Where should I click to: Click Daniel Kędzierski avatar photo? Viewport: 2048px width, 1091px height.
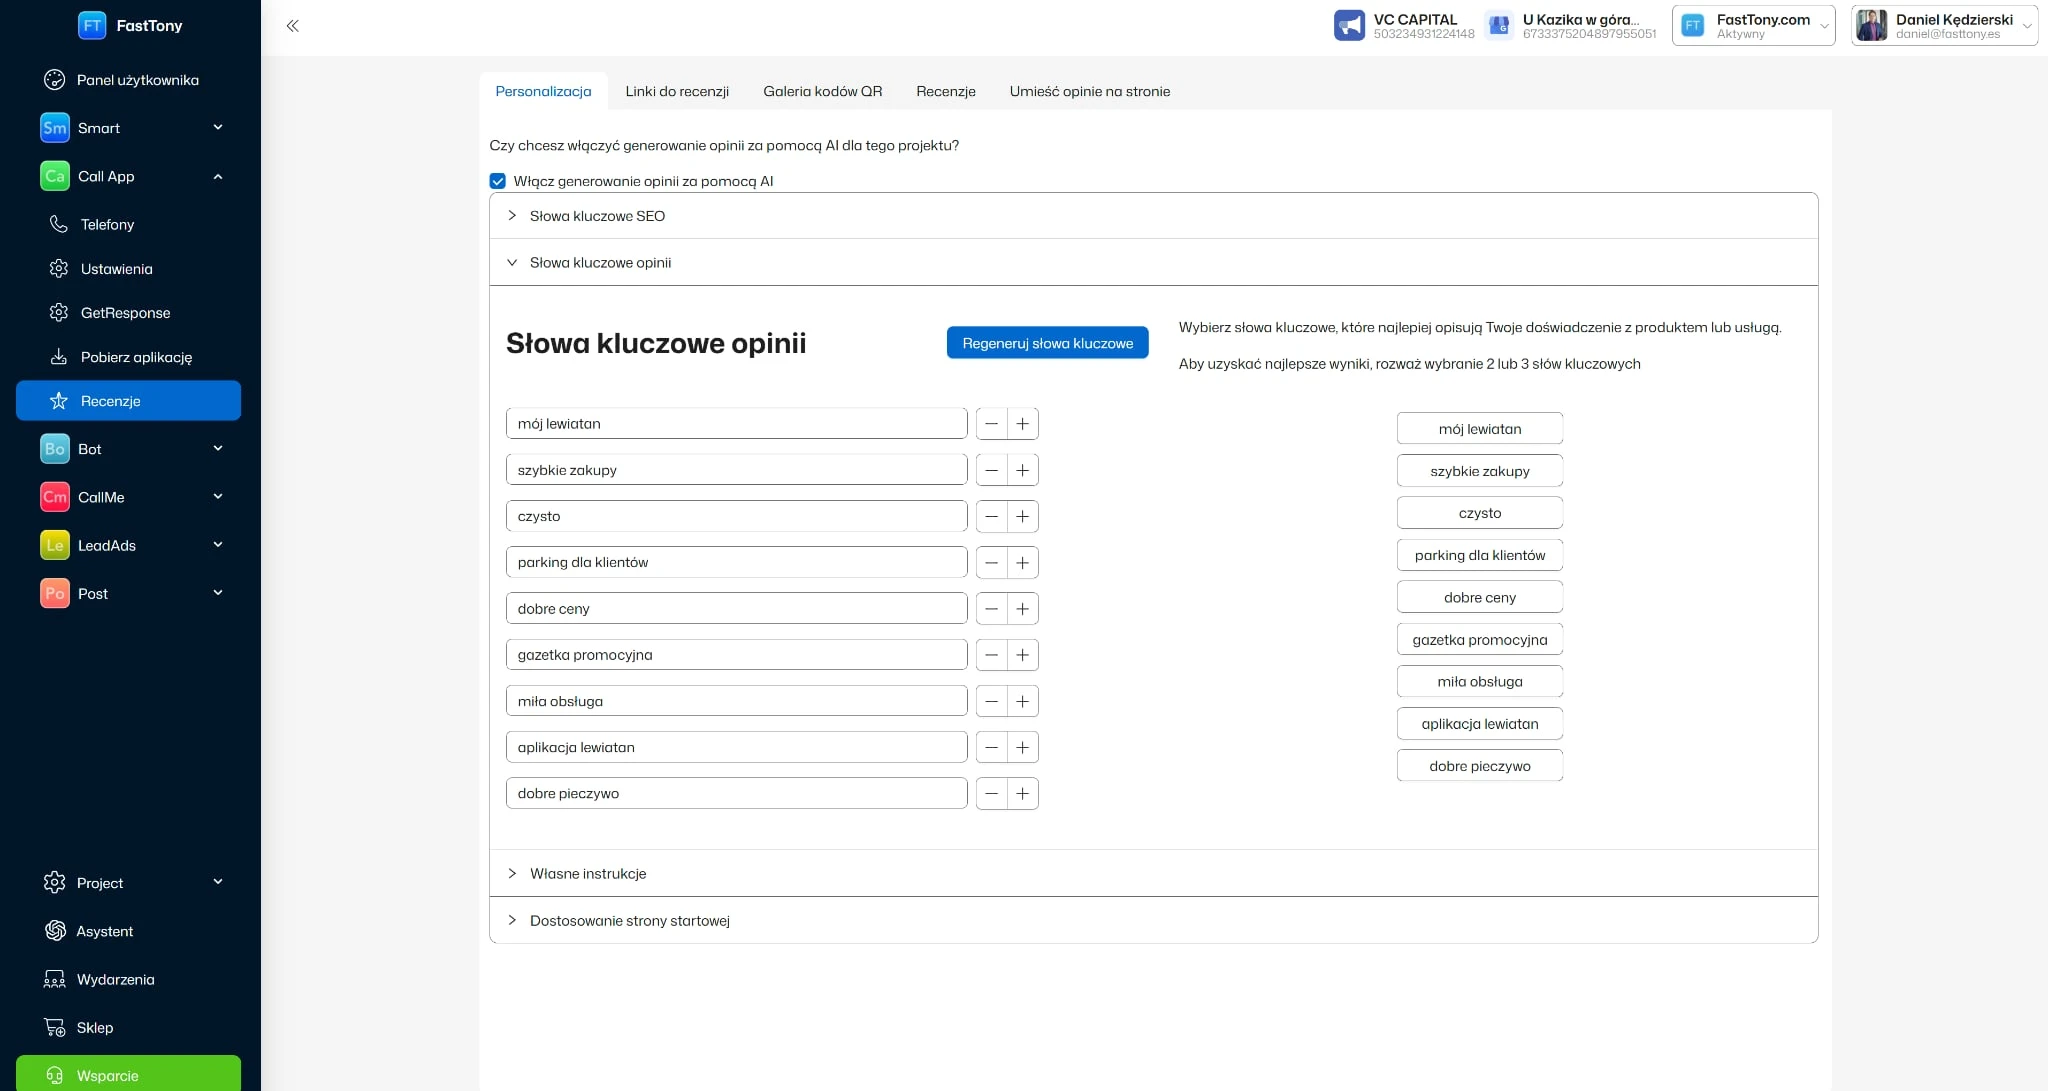coord(1871,25)
